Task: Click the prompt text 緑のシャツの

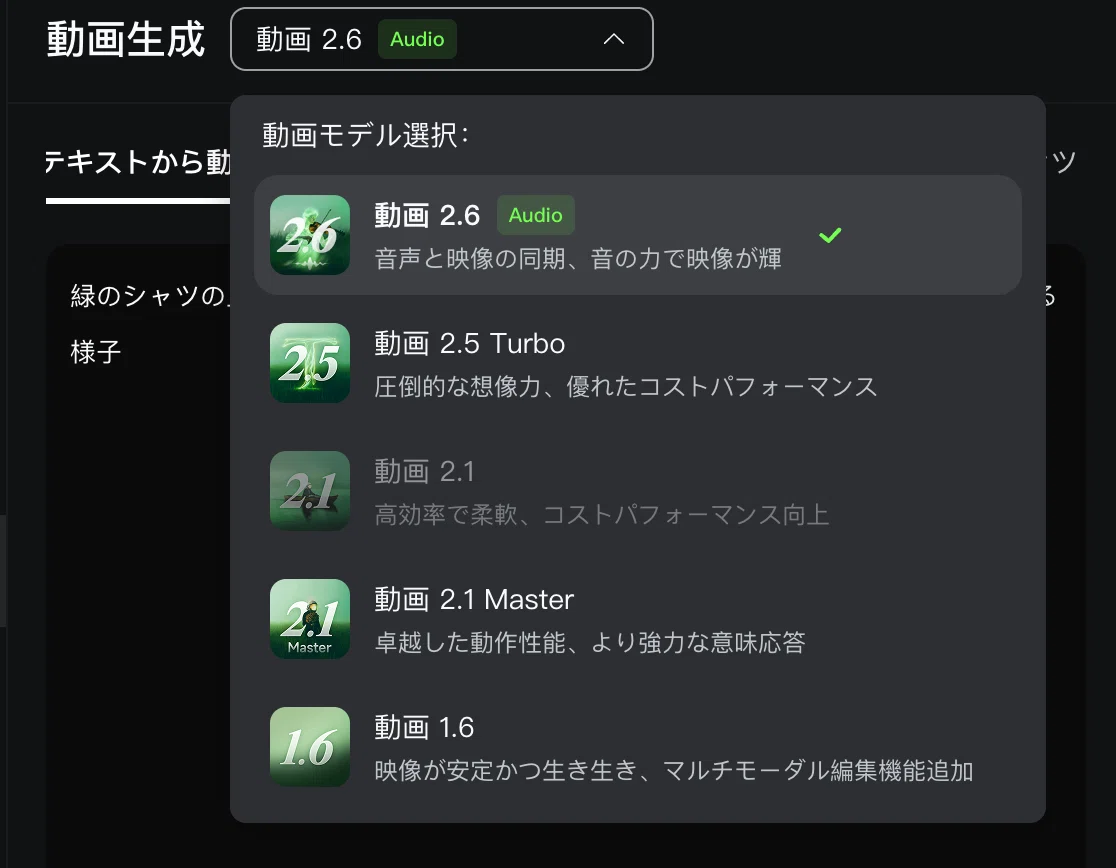Action: pos(150,295)
